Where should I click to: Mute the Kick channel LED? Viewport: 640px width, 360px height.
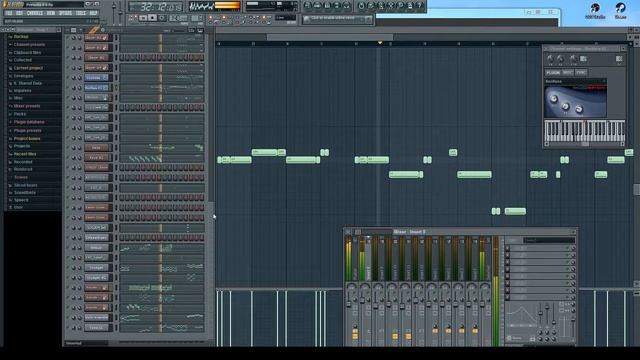(x=68, y=148)
